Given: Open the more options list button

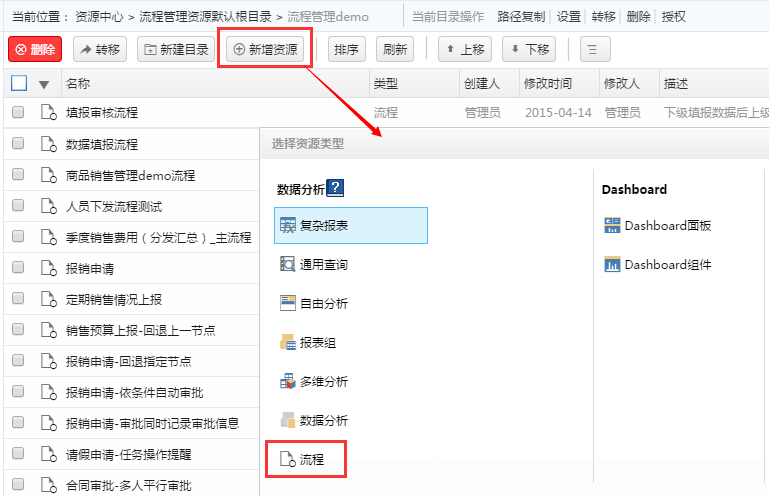Looking at the screenshot, I should pyautogui.click(x=594, y=49).
